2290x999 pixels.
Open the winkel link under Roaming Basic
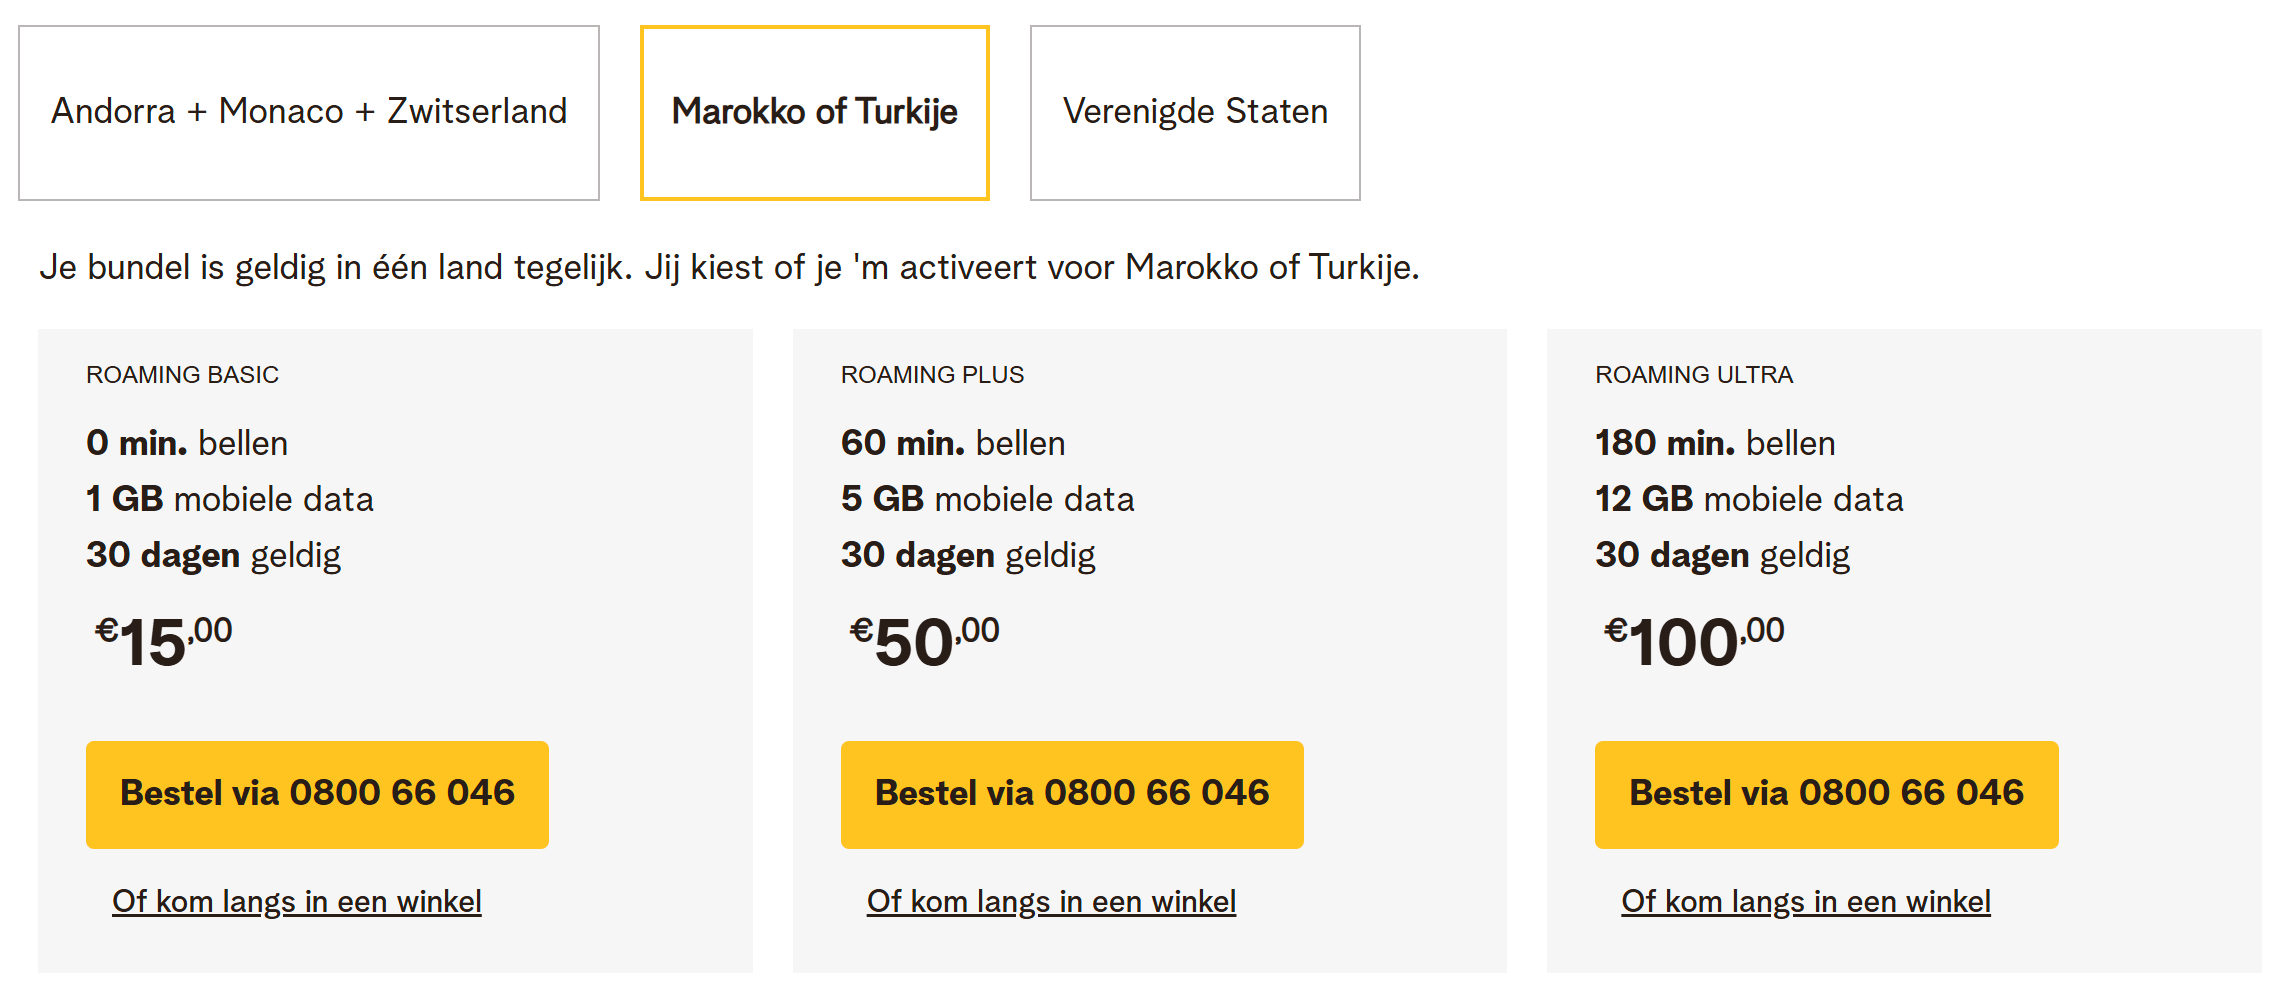(296, 901)
